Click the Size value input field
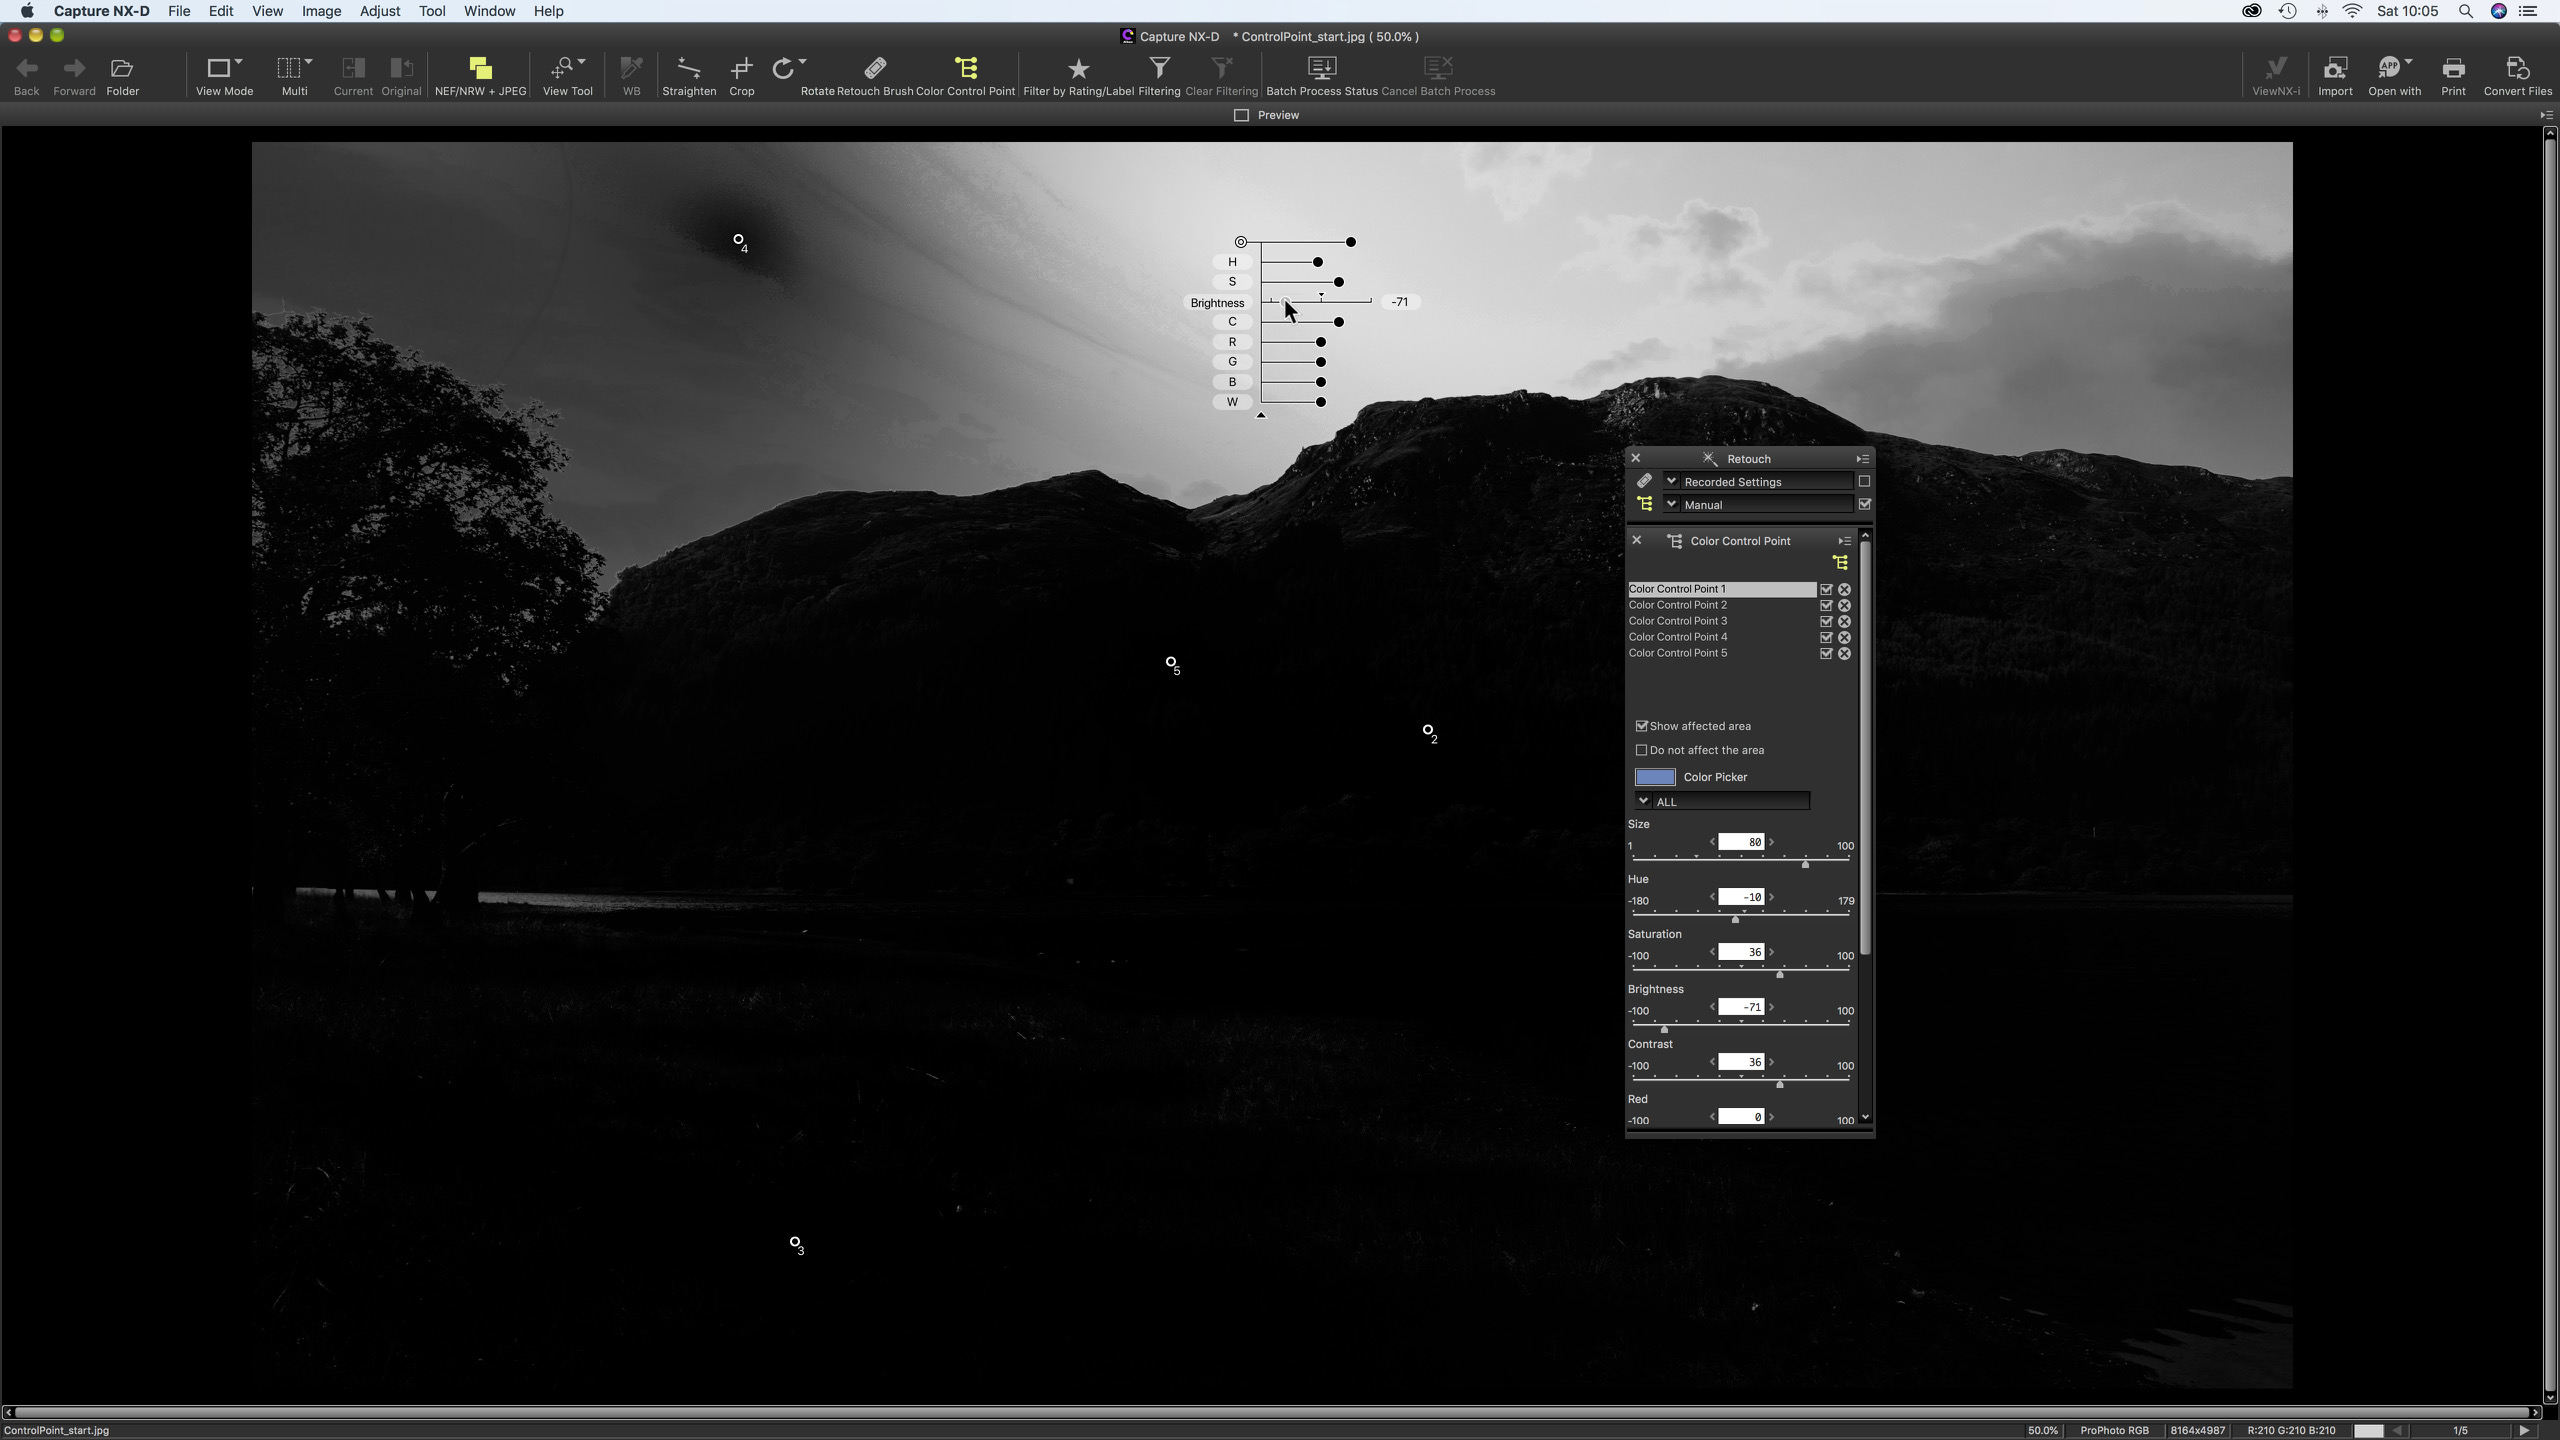 click(1741, 842)
